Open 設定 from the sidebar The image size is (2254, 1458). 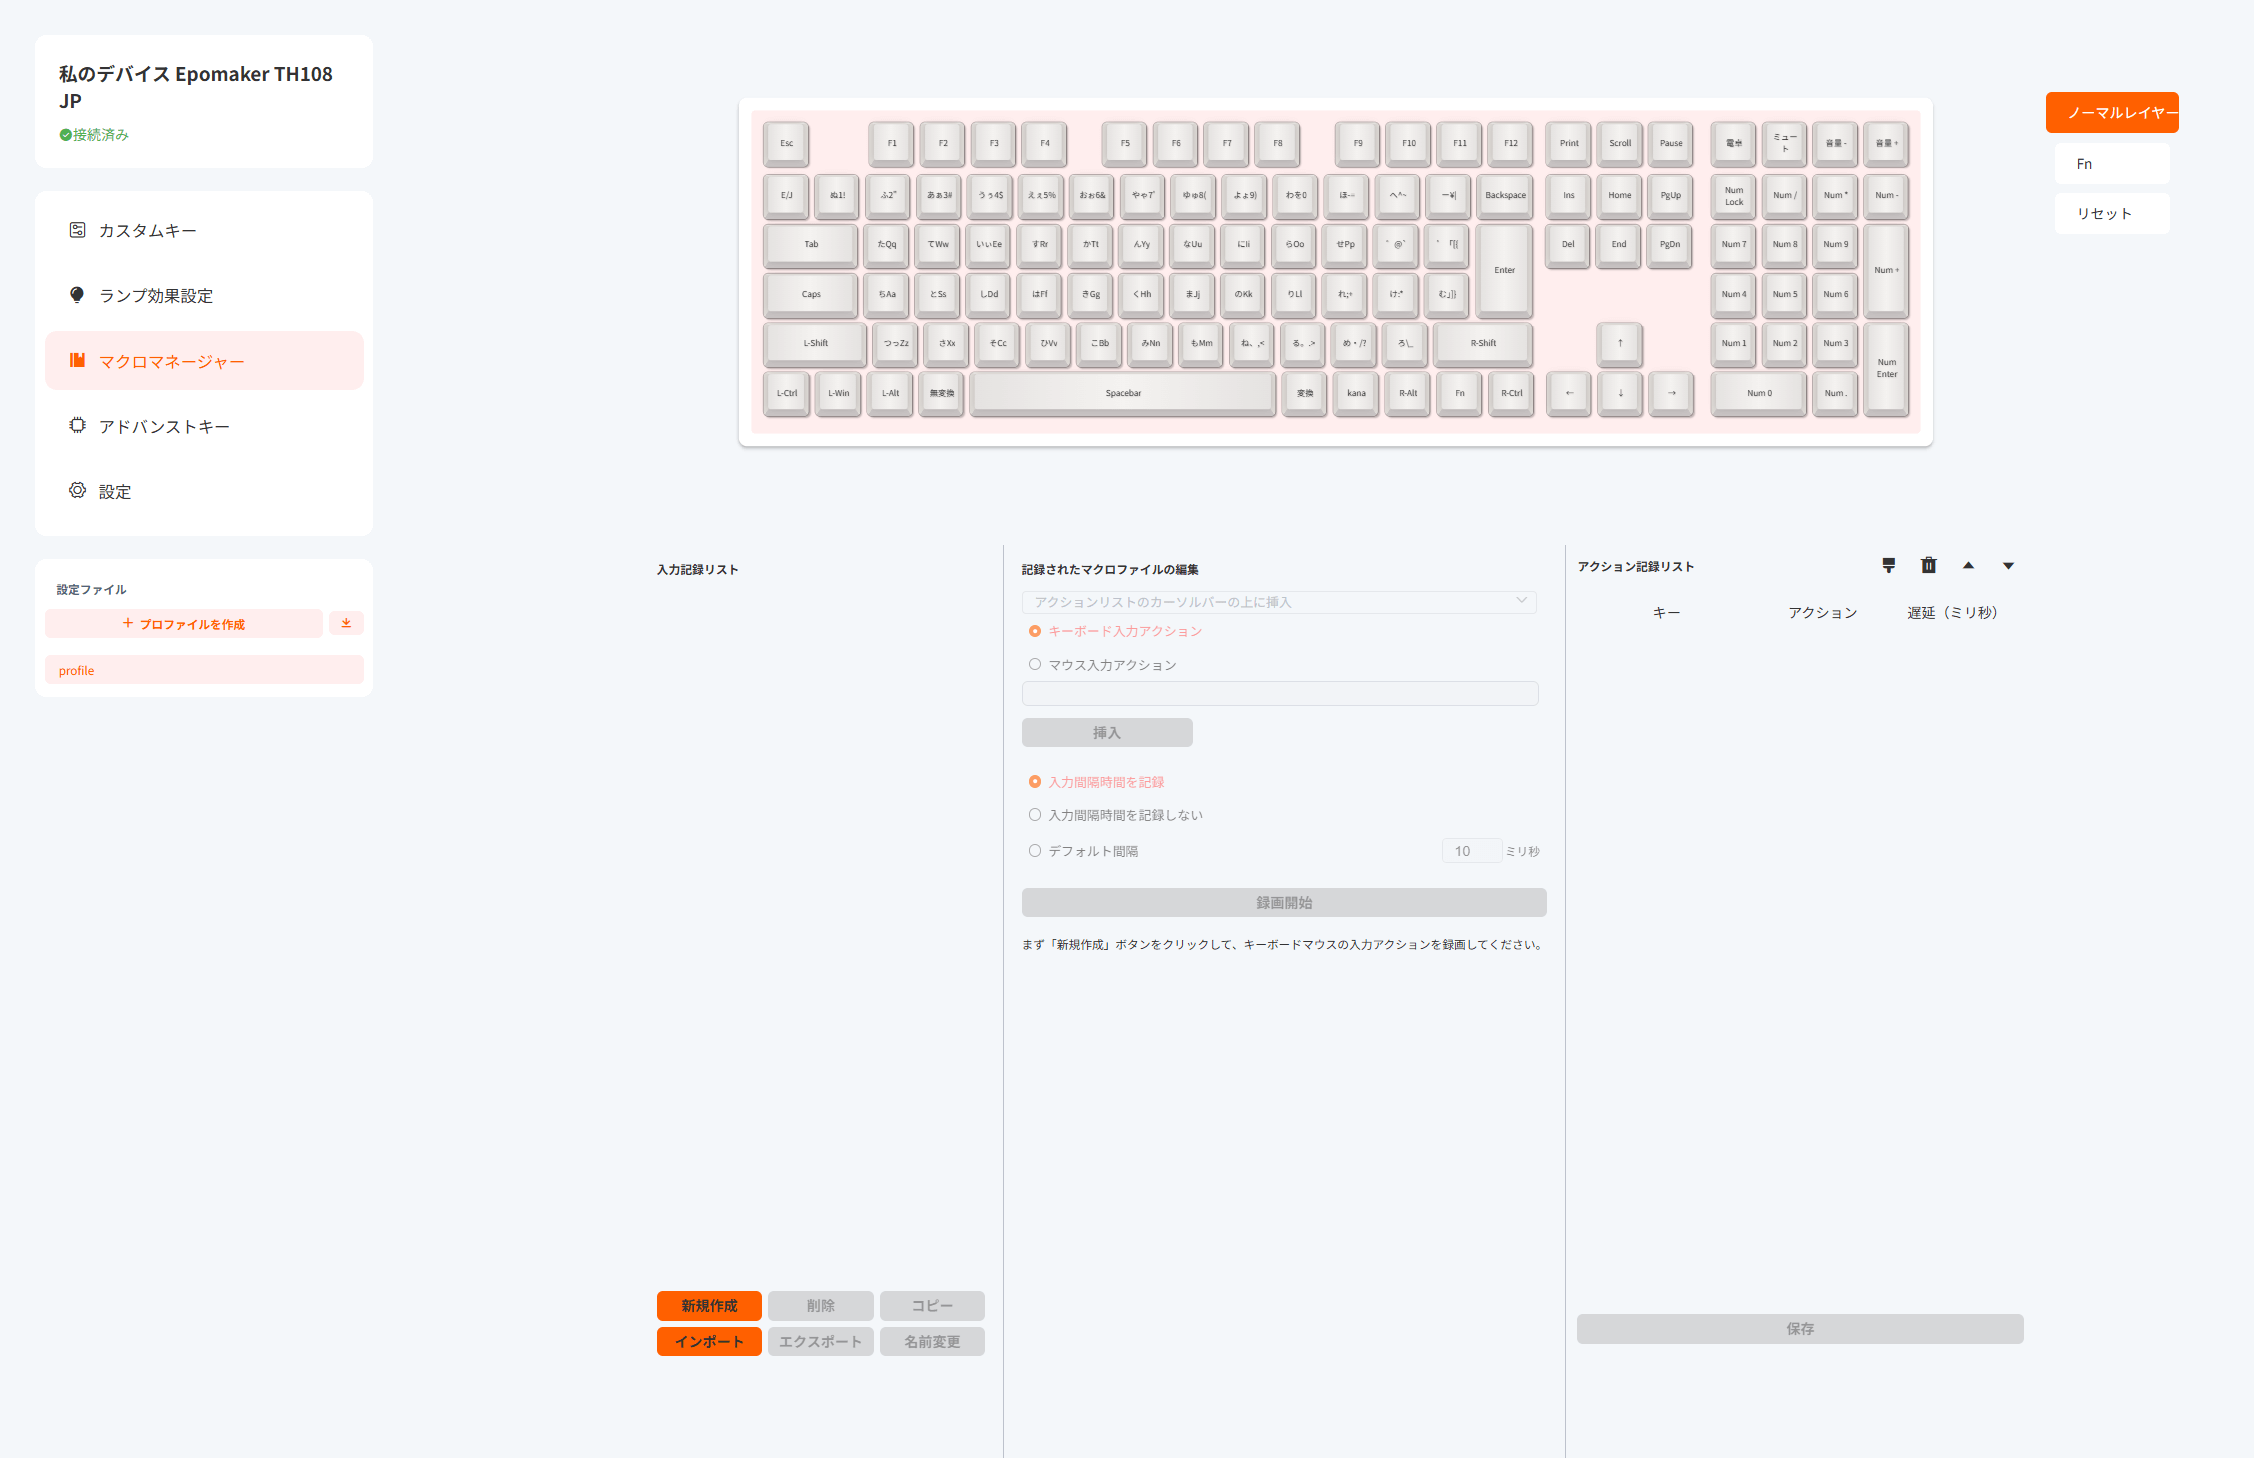pyautogui.click(x=114, y=492)
